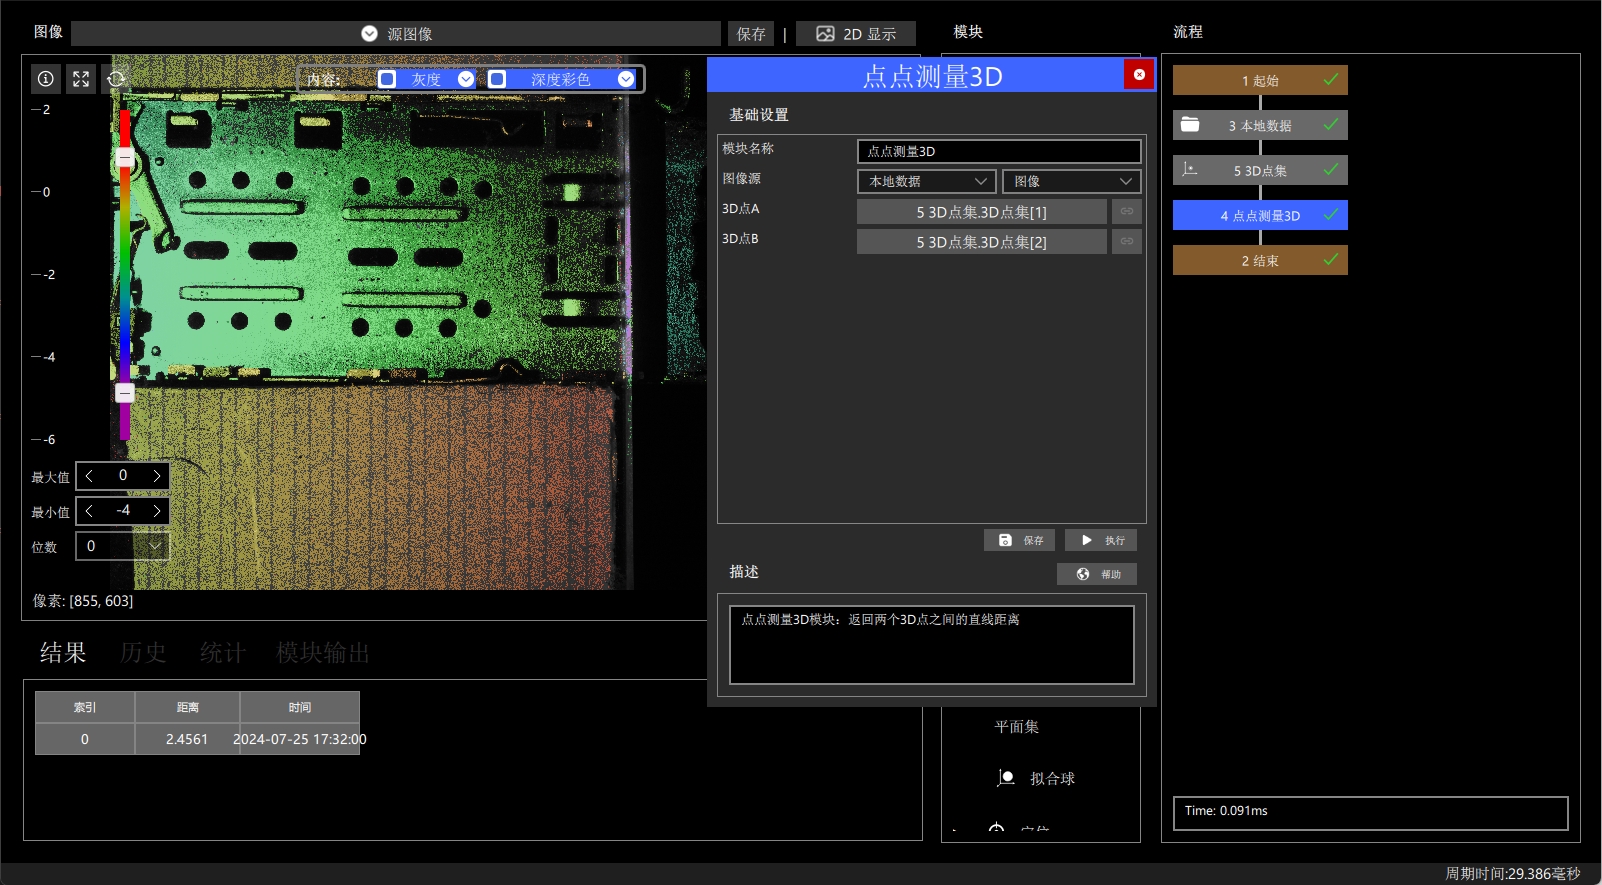This screenshot has width=1602, height=885.
Task: Increase 最大值 with right arrow
Action: pos(156,476)
